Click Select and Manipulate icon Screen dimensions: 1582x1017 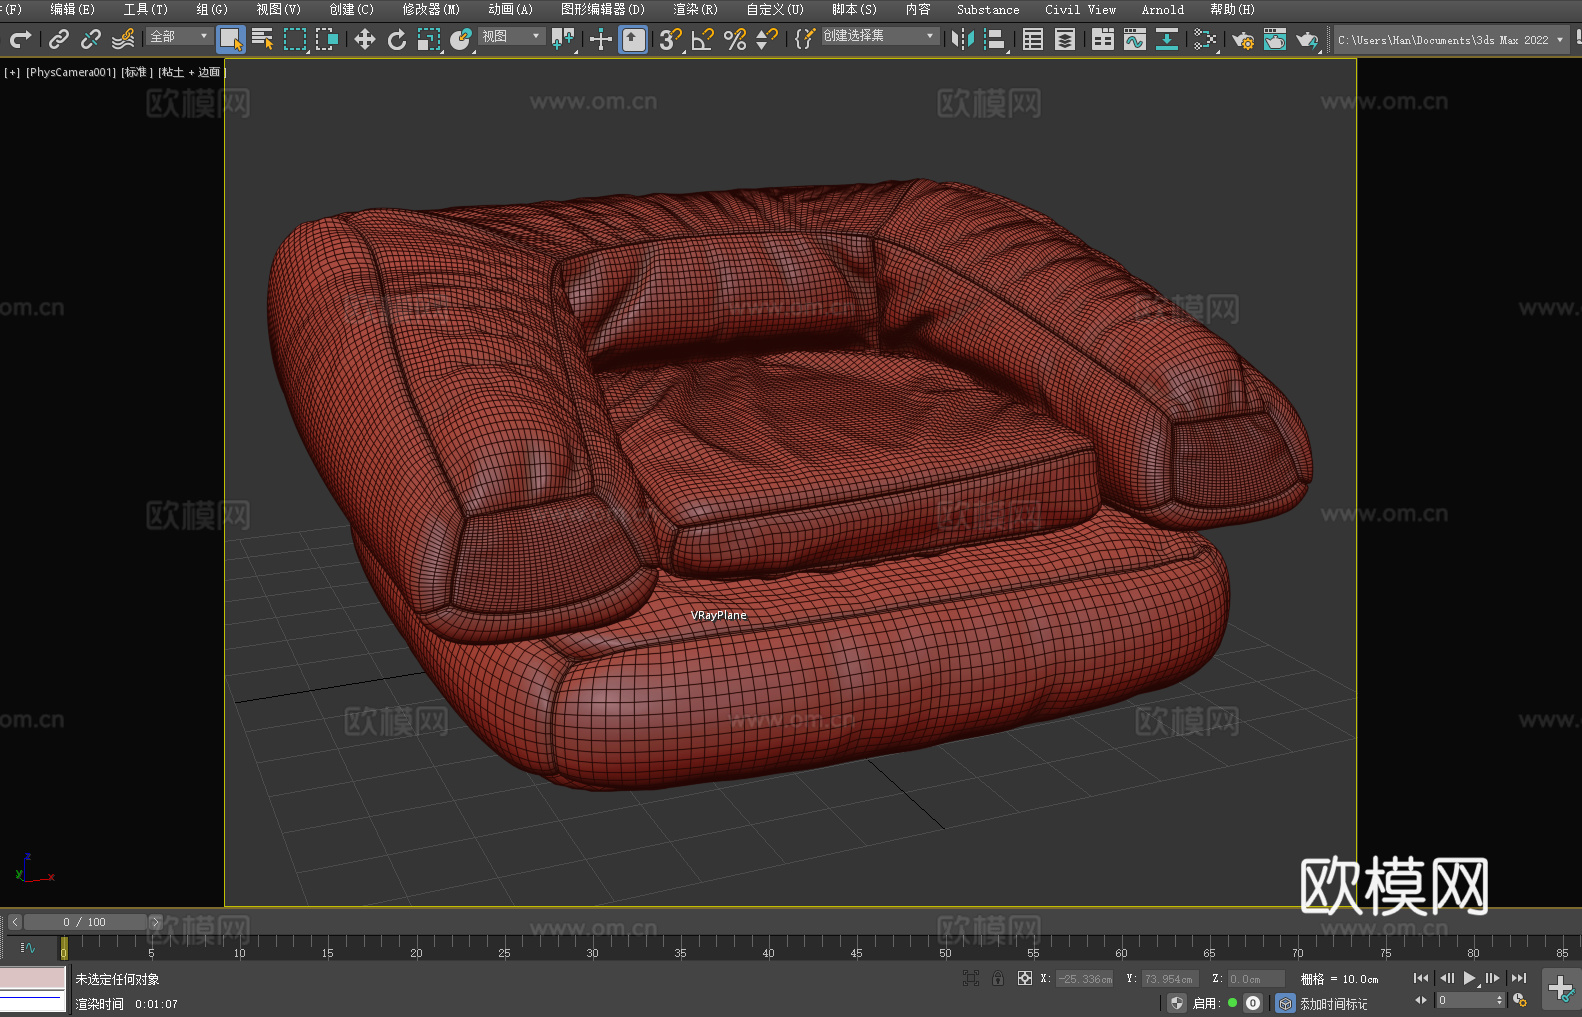600,39
